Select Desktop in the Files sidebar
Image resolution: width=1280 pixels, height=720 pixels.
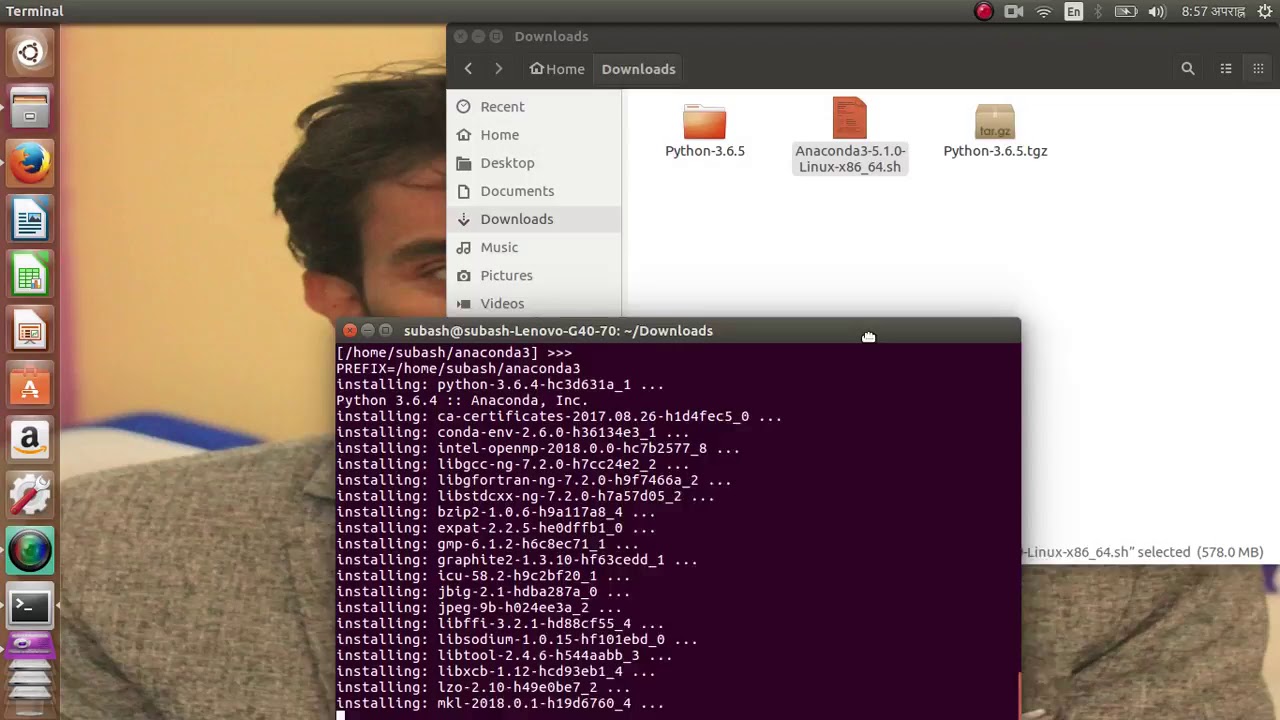coord(534,163)
